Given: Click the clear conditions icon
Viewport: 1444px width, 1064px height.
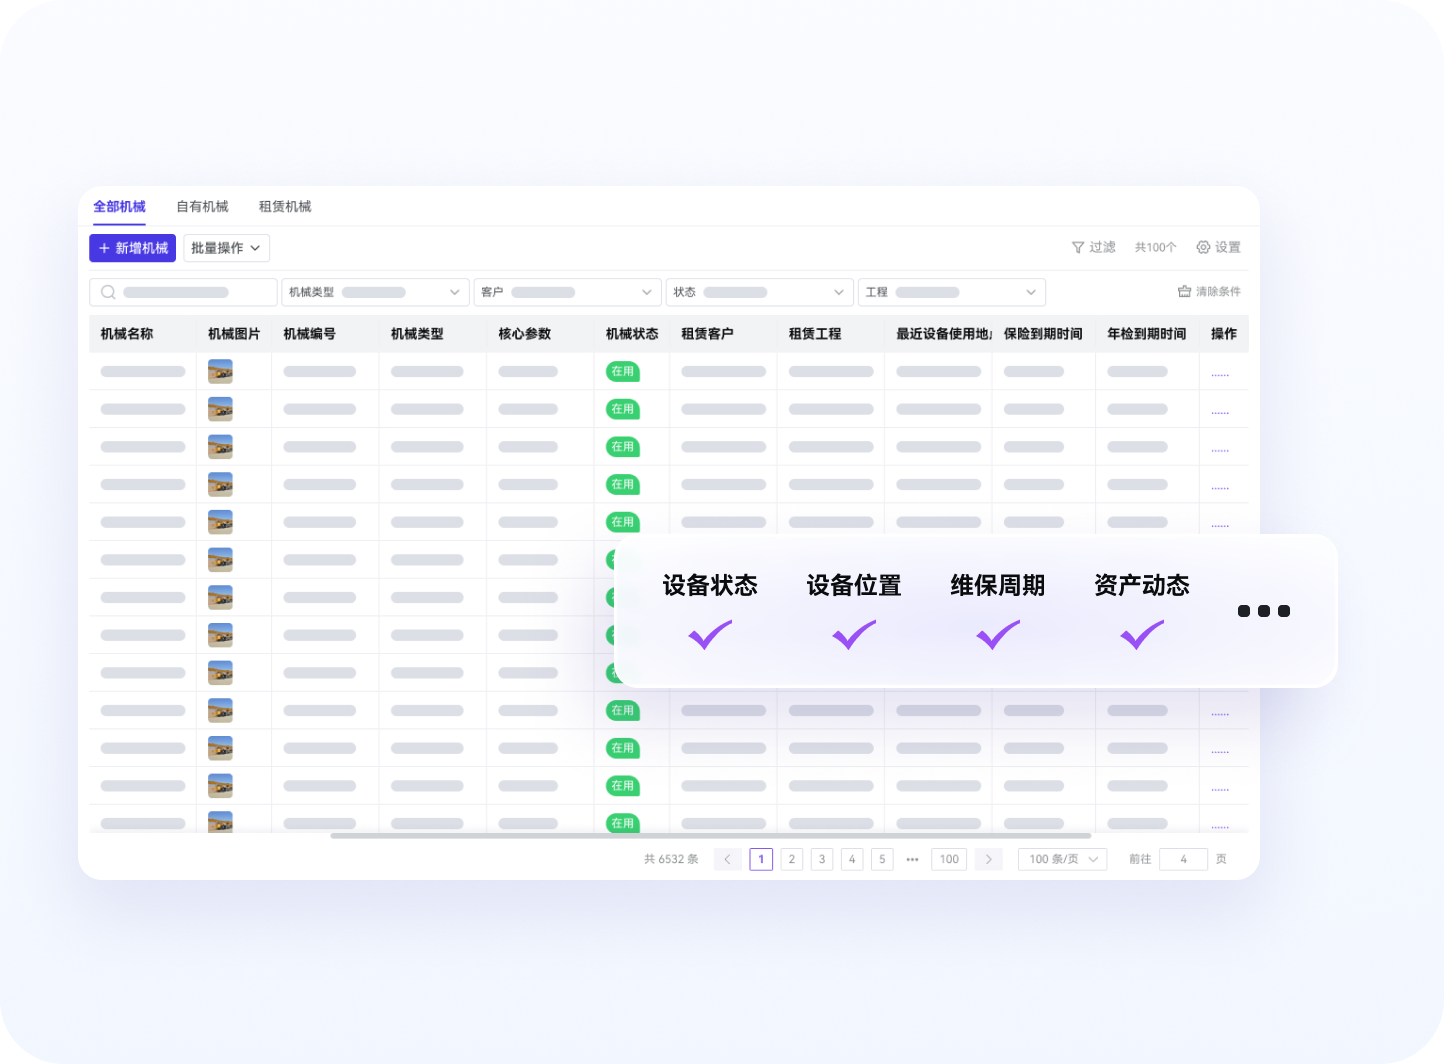Looking at the screenshot, I should tap(1184, 292).
